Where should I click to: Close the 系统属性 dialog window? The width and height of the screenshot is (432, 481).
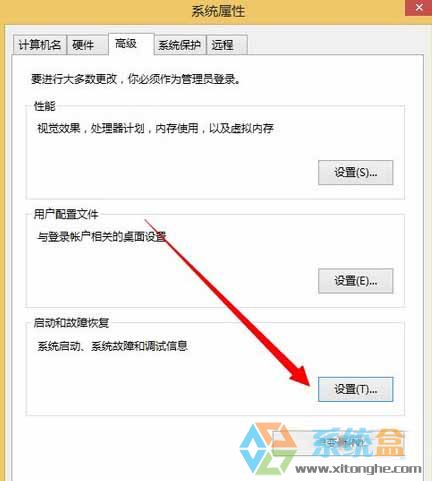point(419,7)
